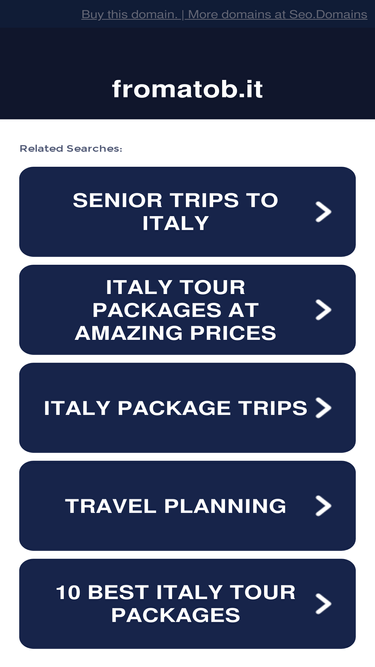Click the Related Searches label
The image size is (375, 667).
pos(71,148)
